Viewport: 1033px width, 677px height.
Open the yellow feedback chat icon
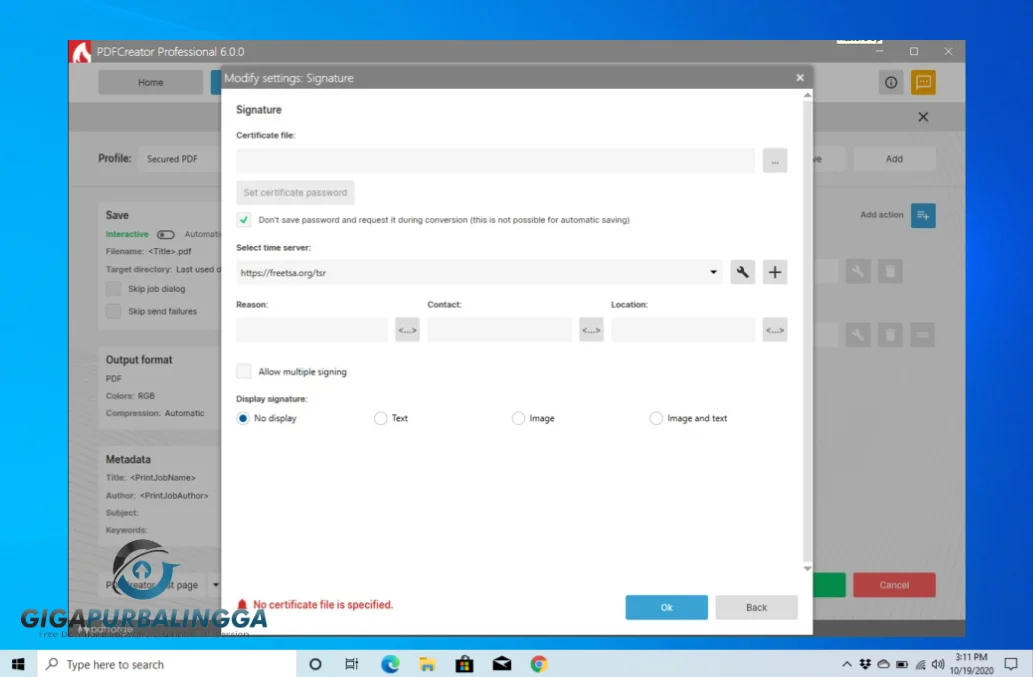921,82
